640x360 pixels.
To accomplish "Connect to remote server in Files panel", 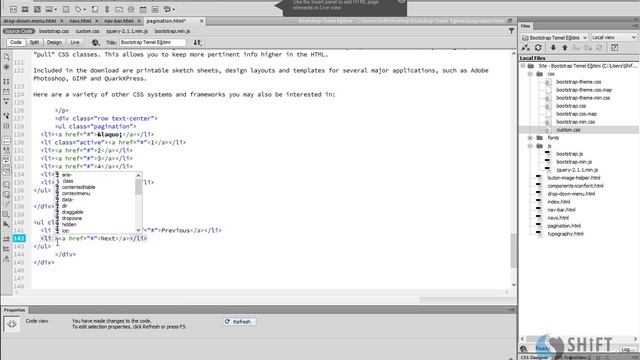I will [x=526, y=48].
